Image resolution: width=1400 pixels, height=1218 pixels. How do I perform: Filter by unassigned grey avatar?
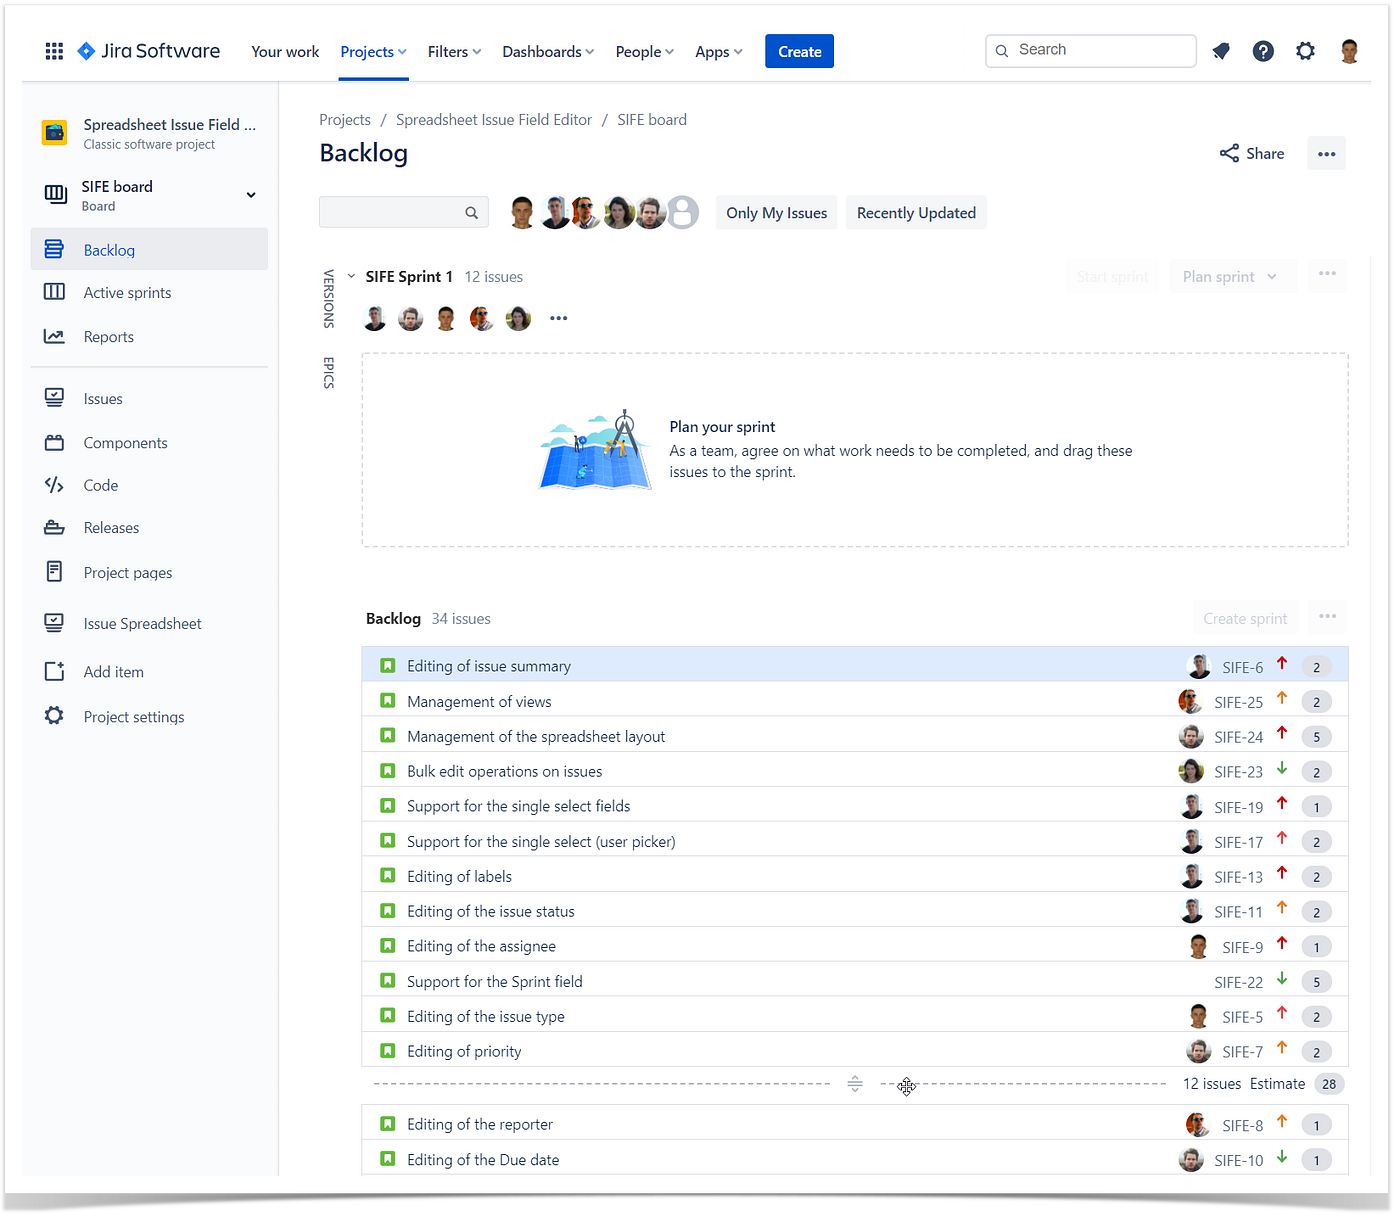pyautogui.click(x=682, y=212)
